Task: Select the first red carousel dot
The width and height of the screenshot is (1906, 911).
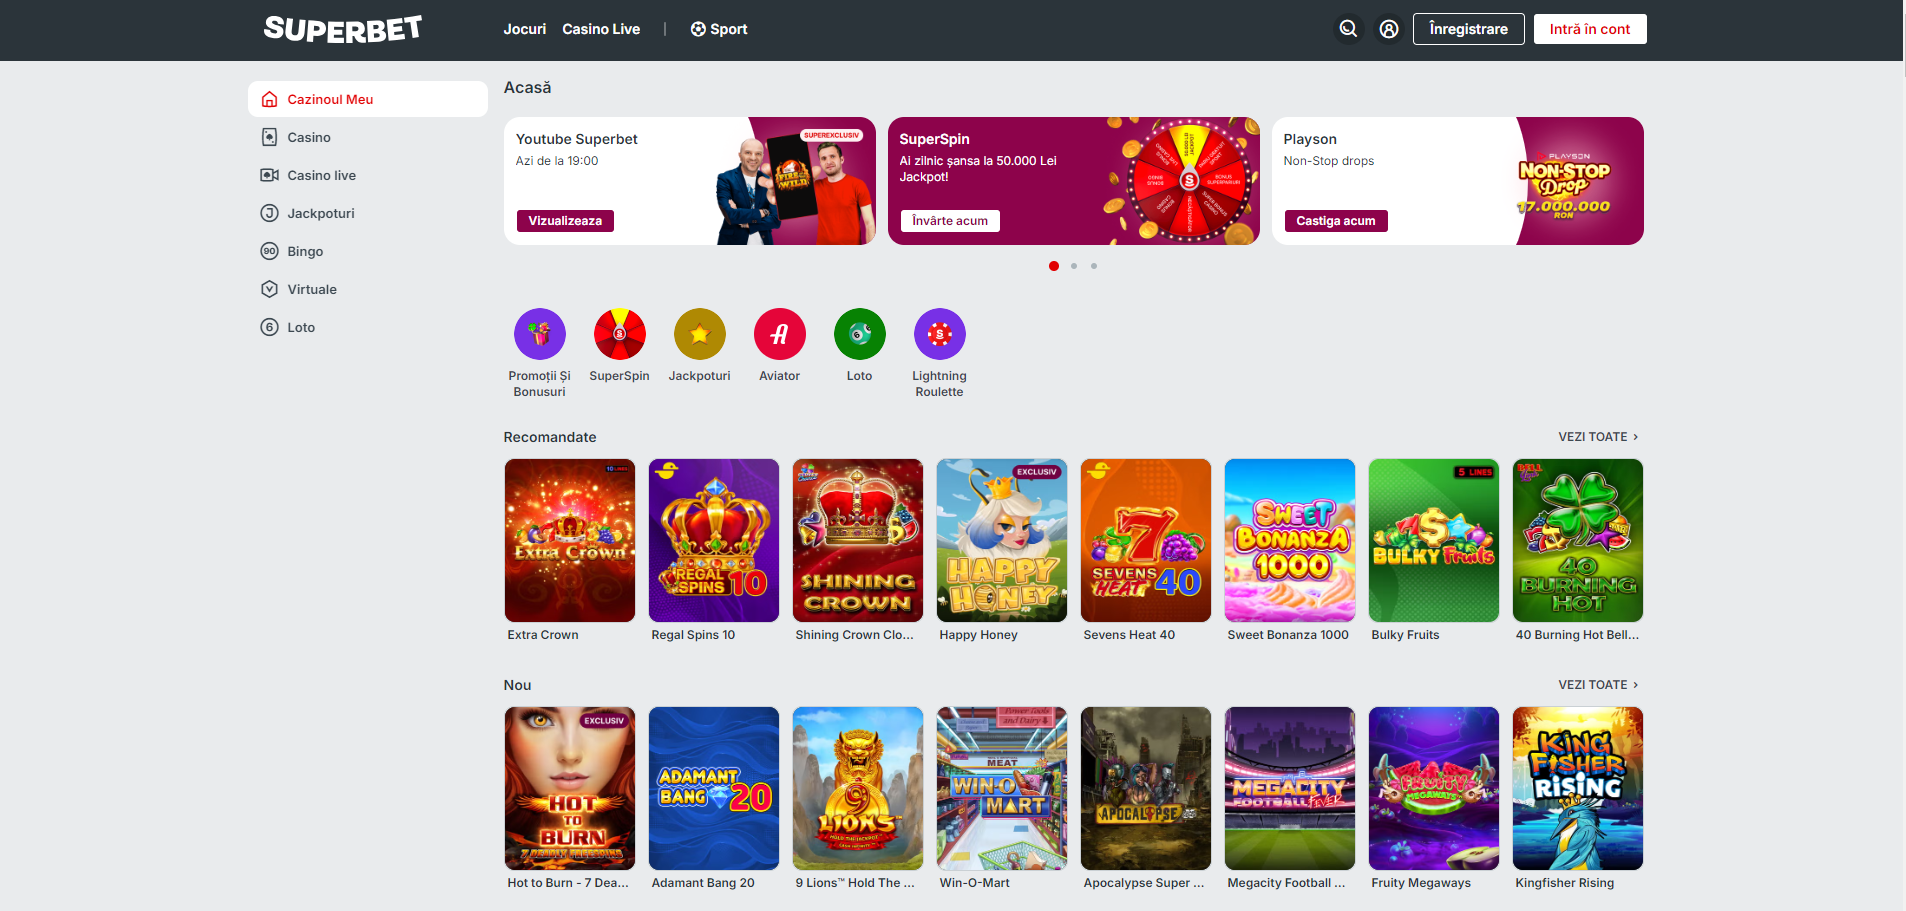Action: 1054,266
